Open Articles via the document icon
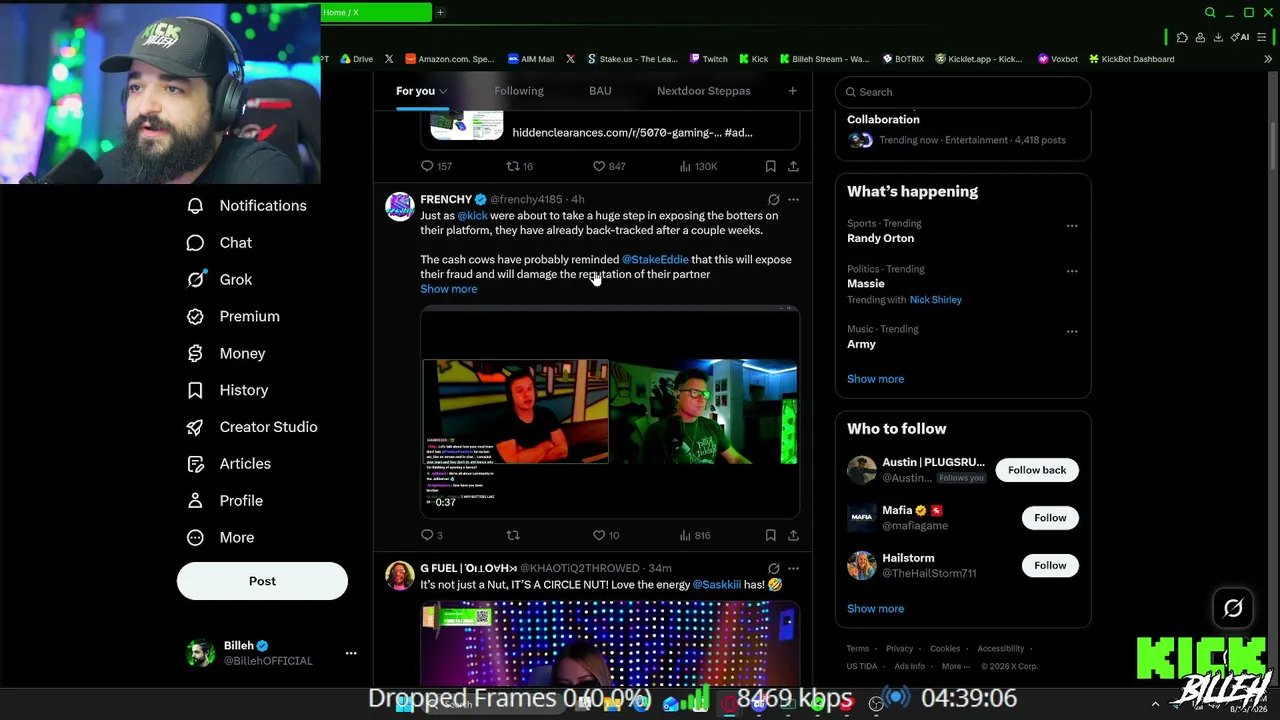 click(x=195, y=464)
